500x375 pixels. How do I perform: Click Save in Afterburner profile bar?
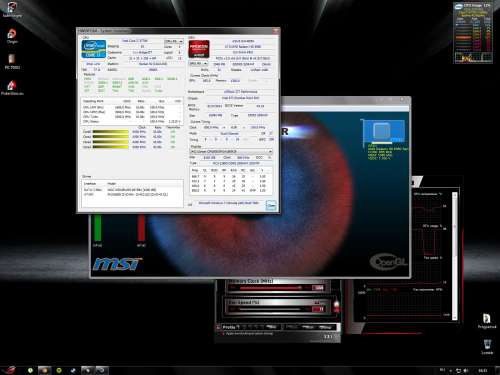pyautogui.click(x=271, y=327)
